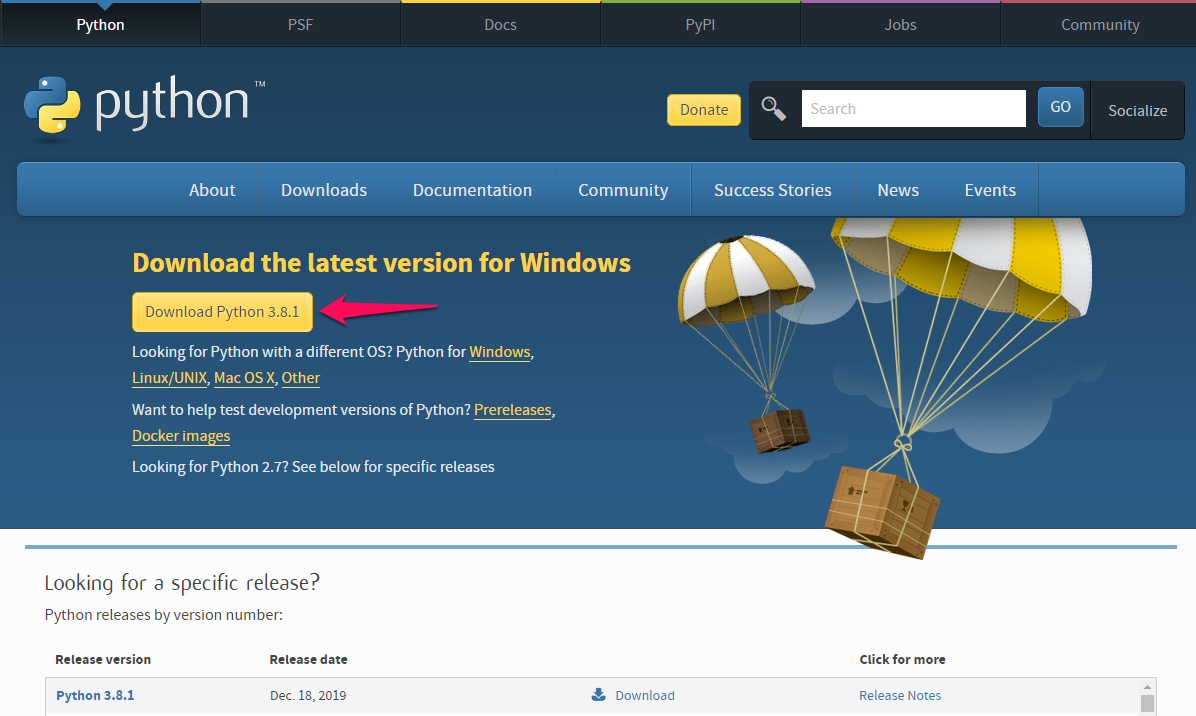The image size is (1196, 716).
Task: Switch to the PyPI tab
Action: pos(700,24)
